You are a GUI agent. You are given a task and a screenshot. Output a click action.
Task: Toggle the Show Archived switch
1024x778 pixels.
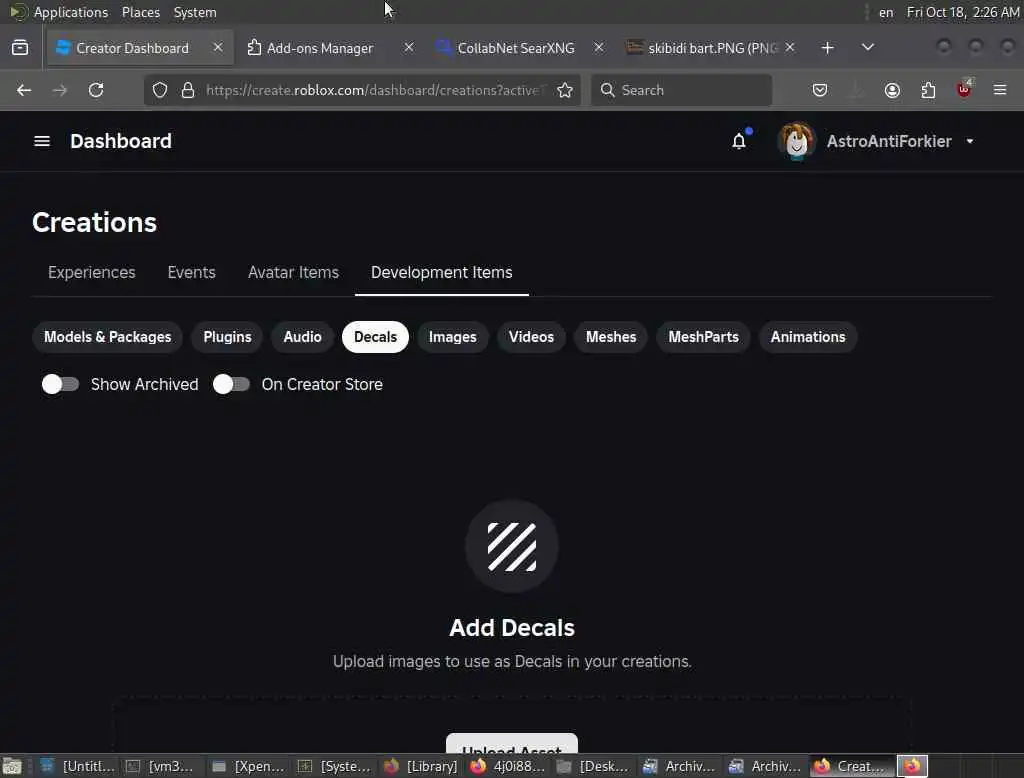click(60, 384)
